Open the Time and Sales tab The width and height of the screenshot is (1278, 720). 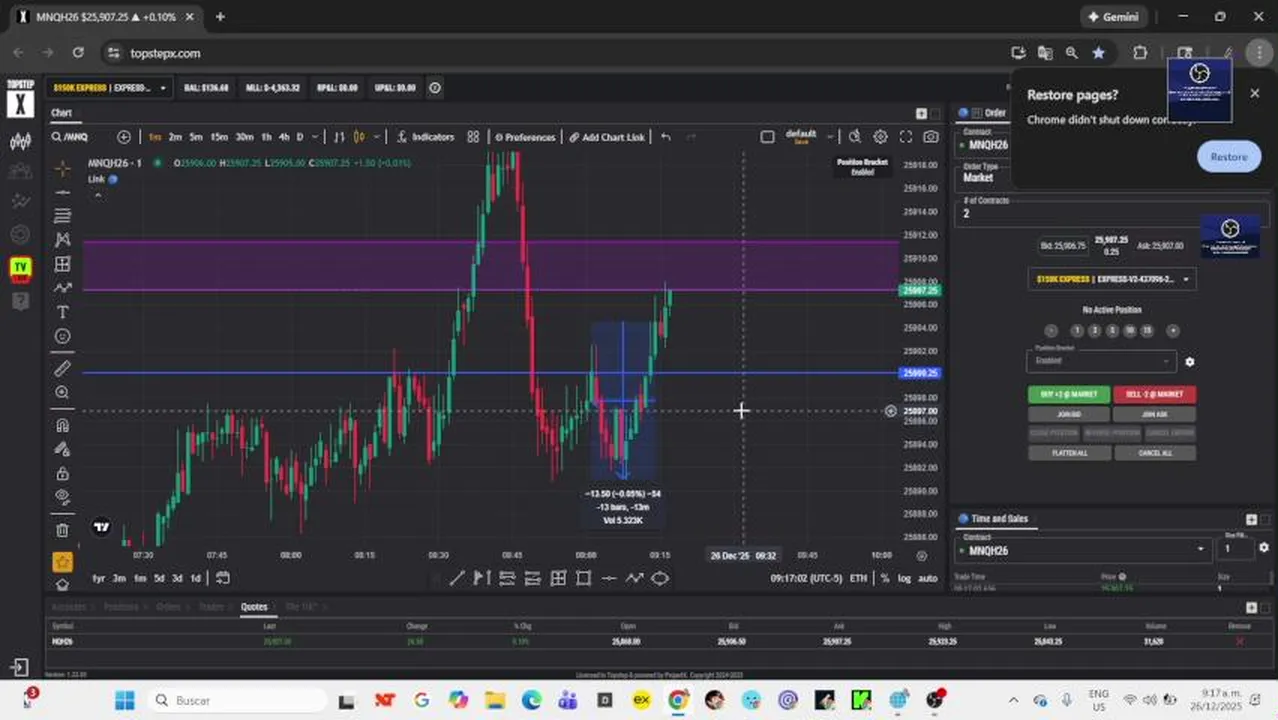(999, 518)
